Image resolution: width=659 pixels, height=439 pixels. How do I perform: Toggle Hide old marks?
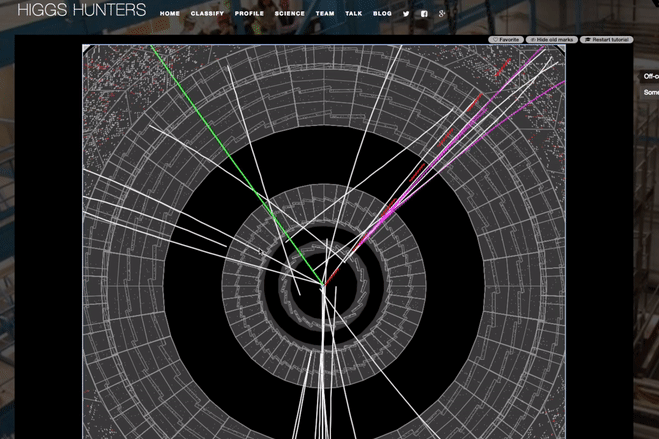[552, 39]
